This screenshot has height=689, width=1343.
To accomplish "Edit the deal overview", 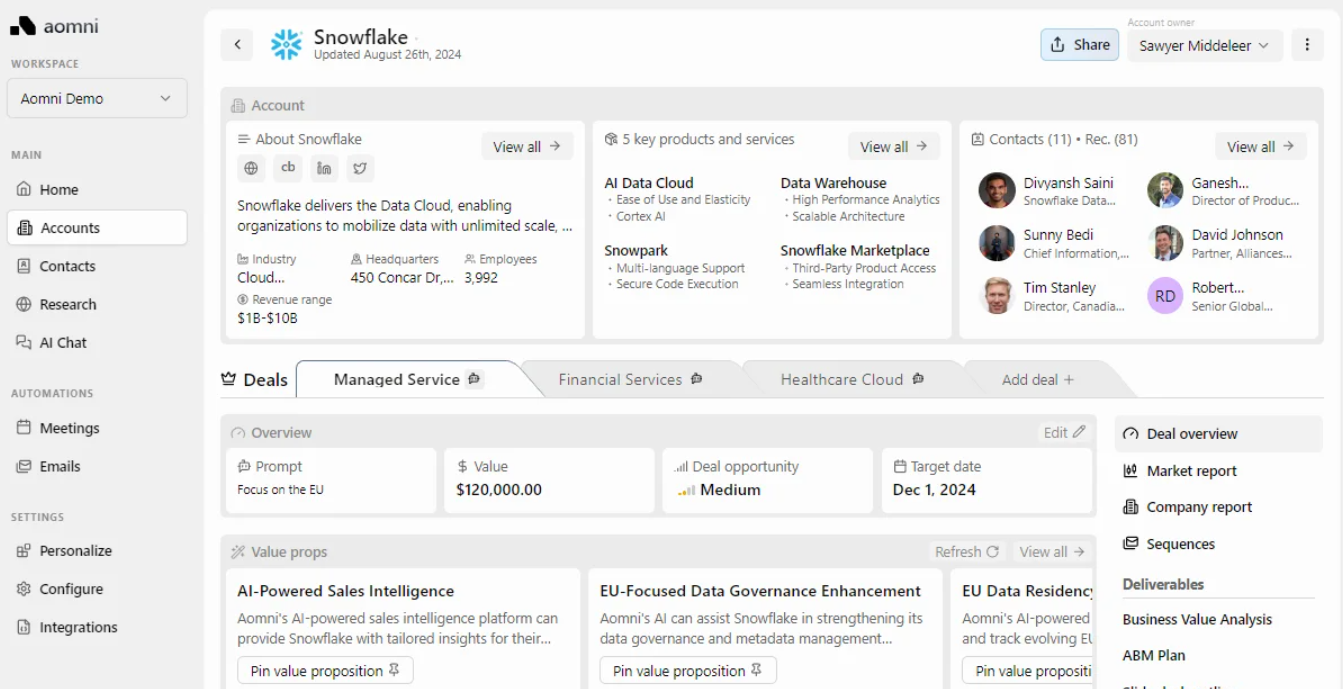I will [1064, 432].
